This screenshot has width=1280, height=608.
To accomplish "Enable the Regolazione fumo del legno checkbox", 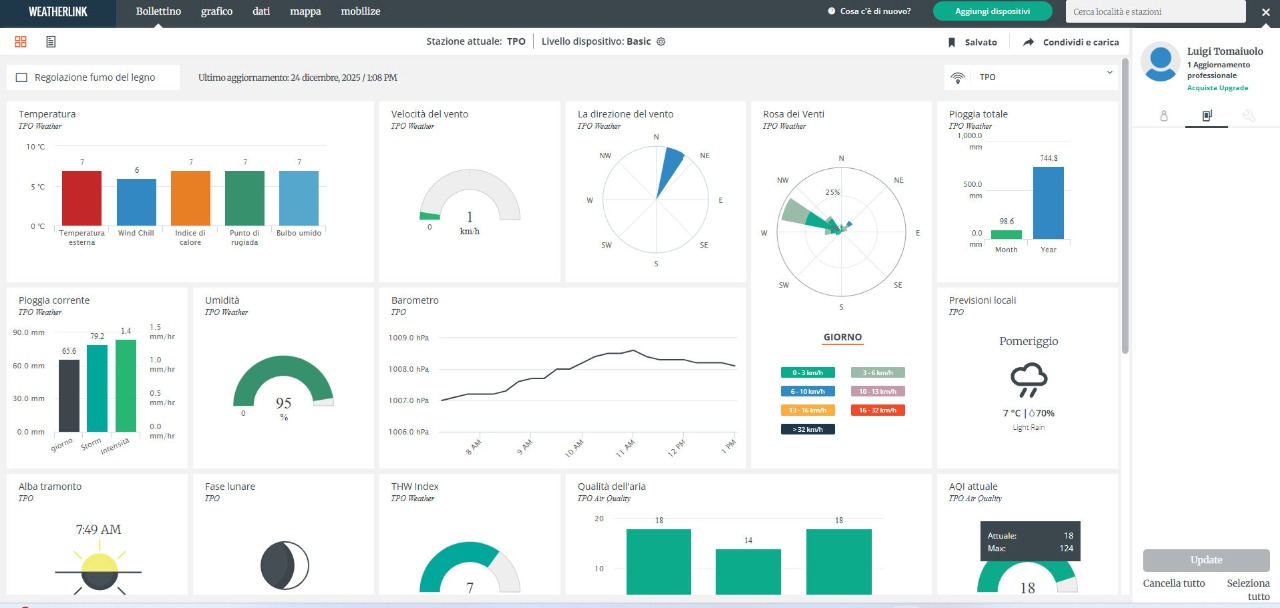I will pyautogui.click(x=22, y=78).
